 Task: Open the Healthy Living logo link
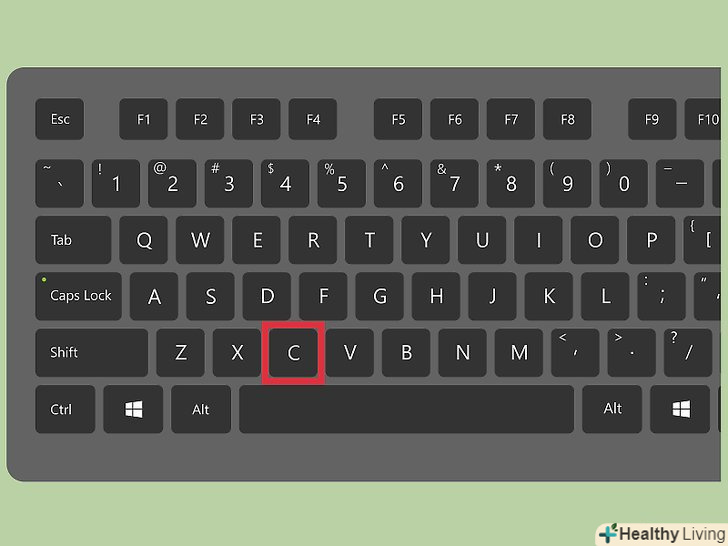[662, 534]
